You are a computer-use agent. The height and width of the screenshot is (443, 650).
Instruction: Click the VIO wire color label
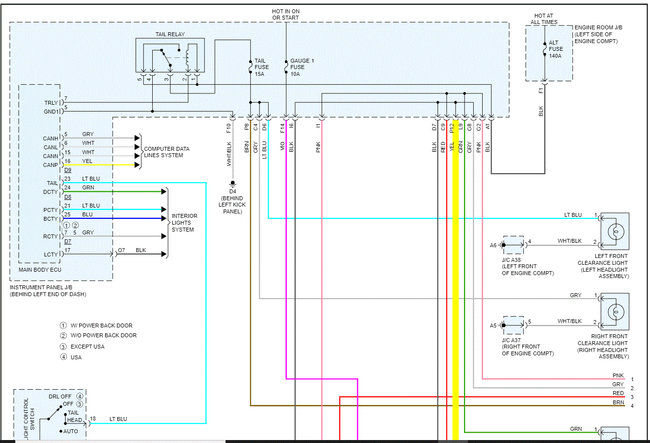click(282, 146)
